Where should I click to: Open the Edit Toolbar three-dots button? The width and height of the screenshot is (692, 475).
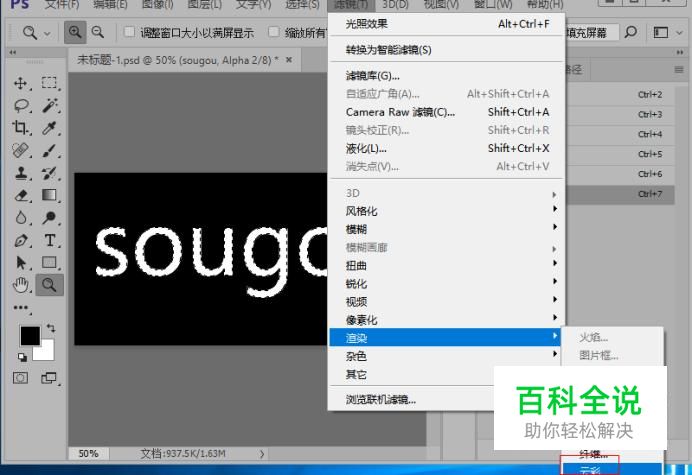(20, 308)
